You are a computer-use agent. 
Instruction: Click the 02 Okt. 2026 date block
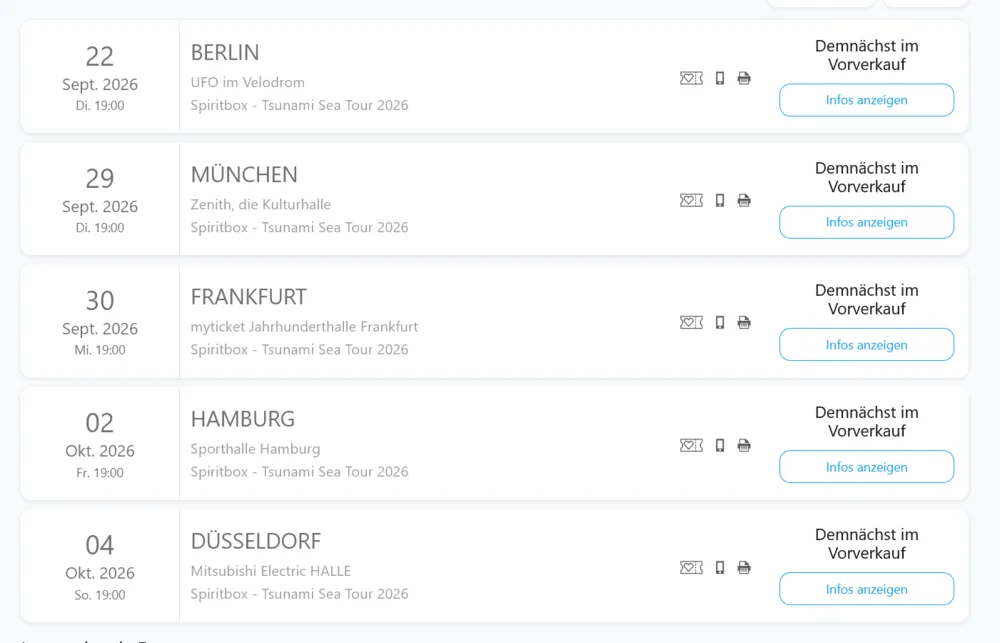100,444
